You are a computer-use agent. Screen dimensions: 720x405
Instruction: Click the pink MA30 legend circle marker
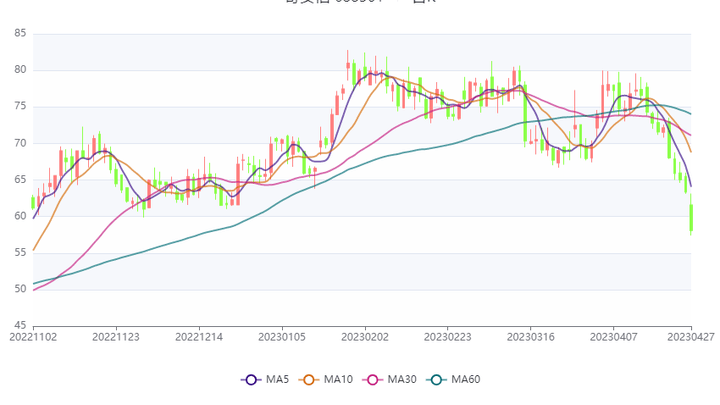(x=373, y=379)
